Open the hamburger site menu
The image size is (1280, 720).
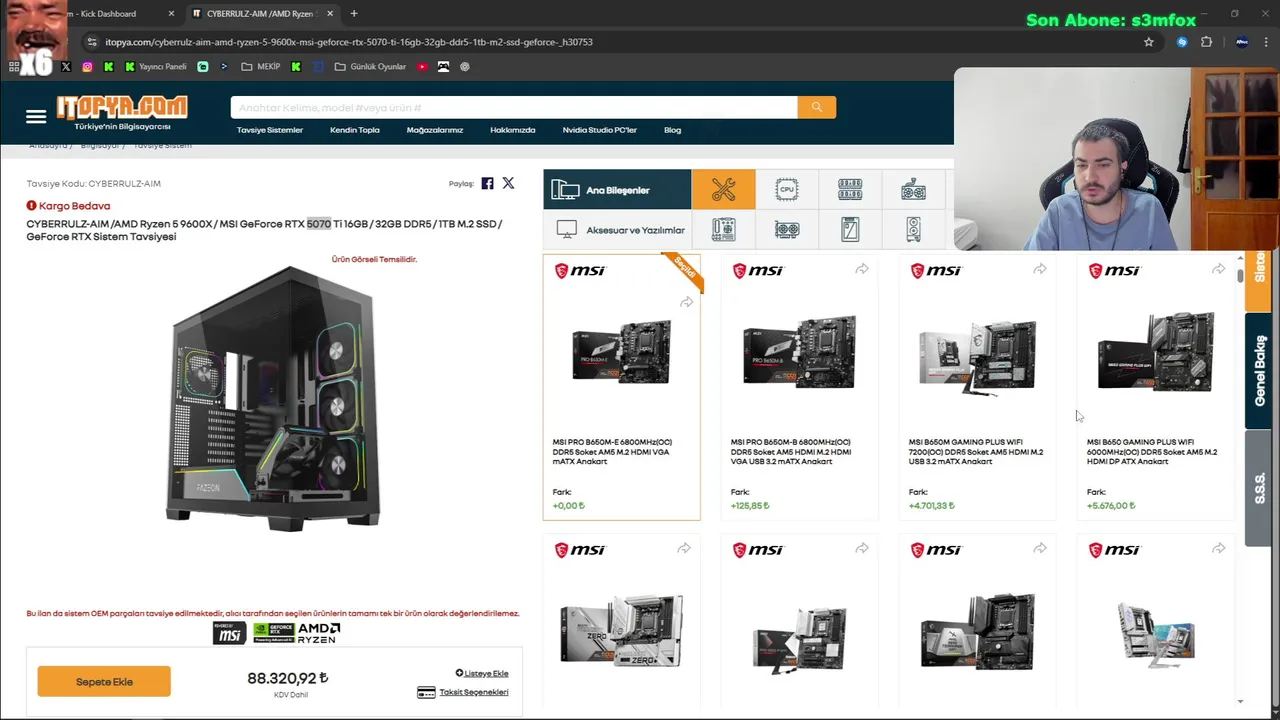pos(36,117)
